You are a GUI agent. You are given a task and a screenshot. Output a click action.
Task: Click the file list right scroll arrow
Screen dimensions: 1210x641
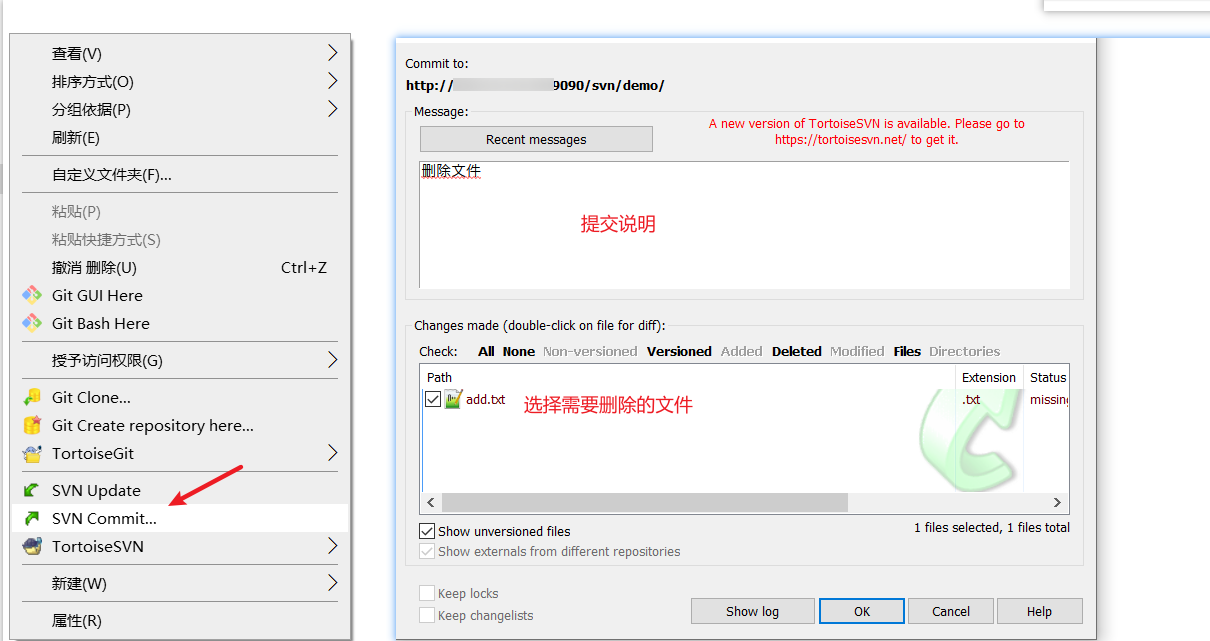(1057, 502)
